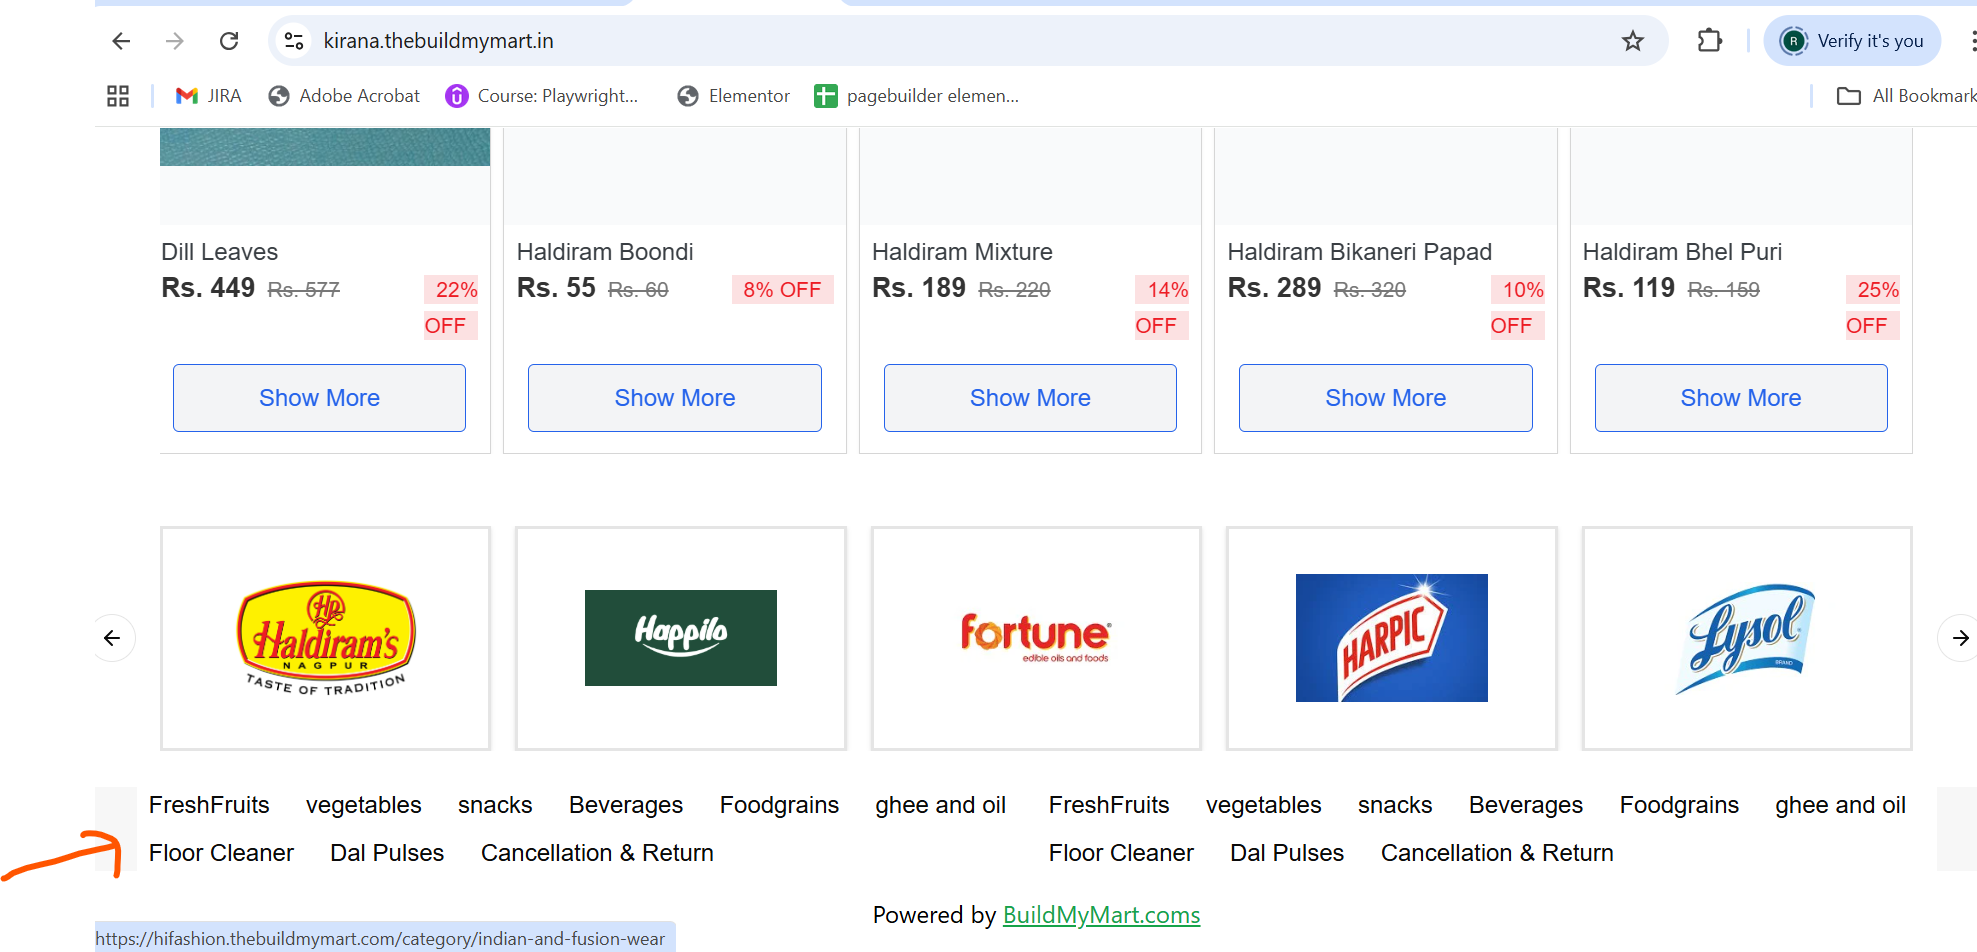Bookmark this page with the star icon

1633,41
